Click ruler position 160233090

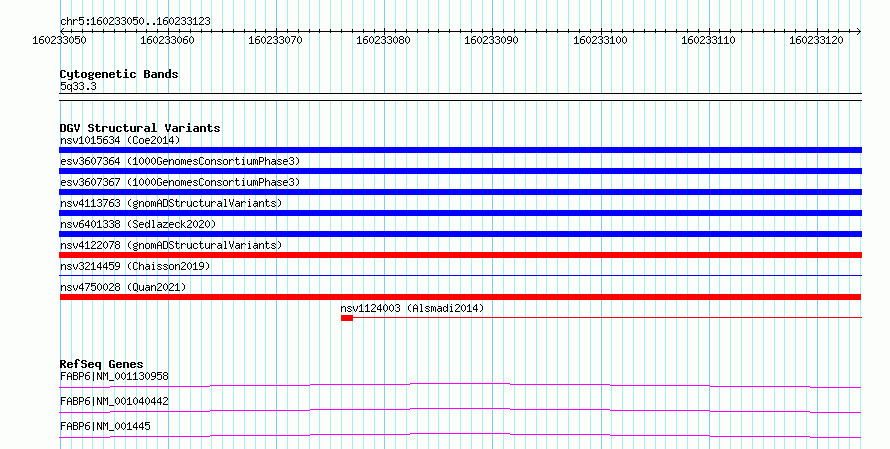pos(492,40)
